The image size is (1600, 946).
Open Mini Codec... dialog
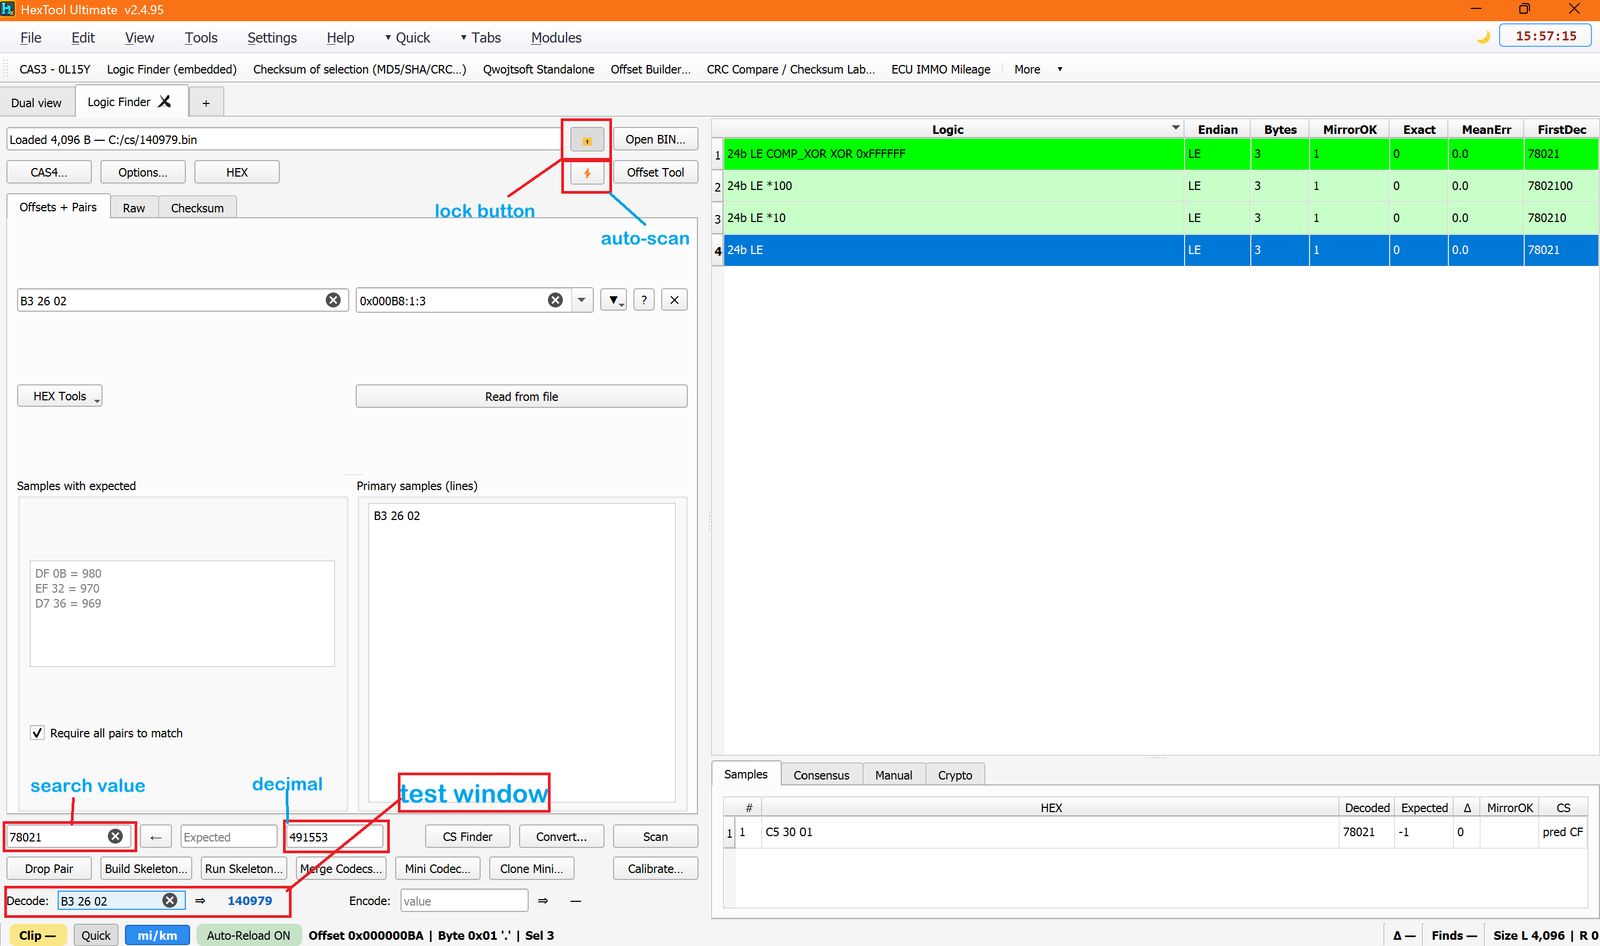[x=438, y=869]
